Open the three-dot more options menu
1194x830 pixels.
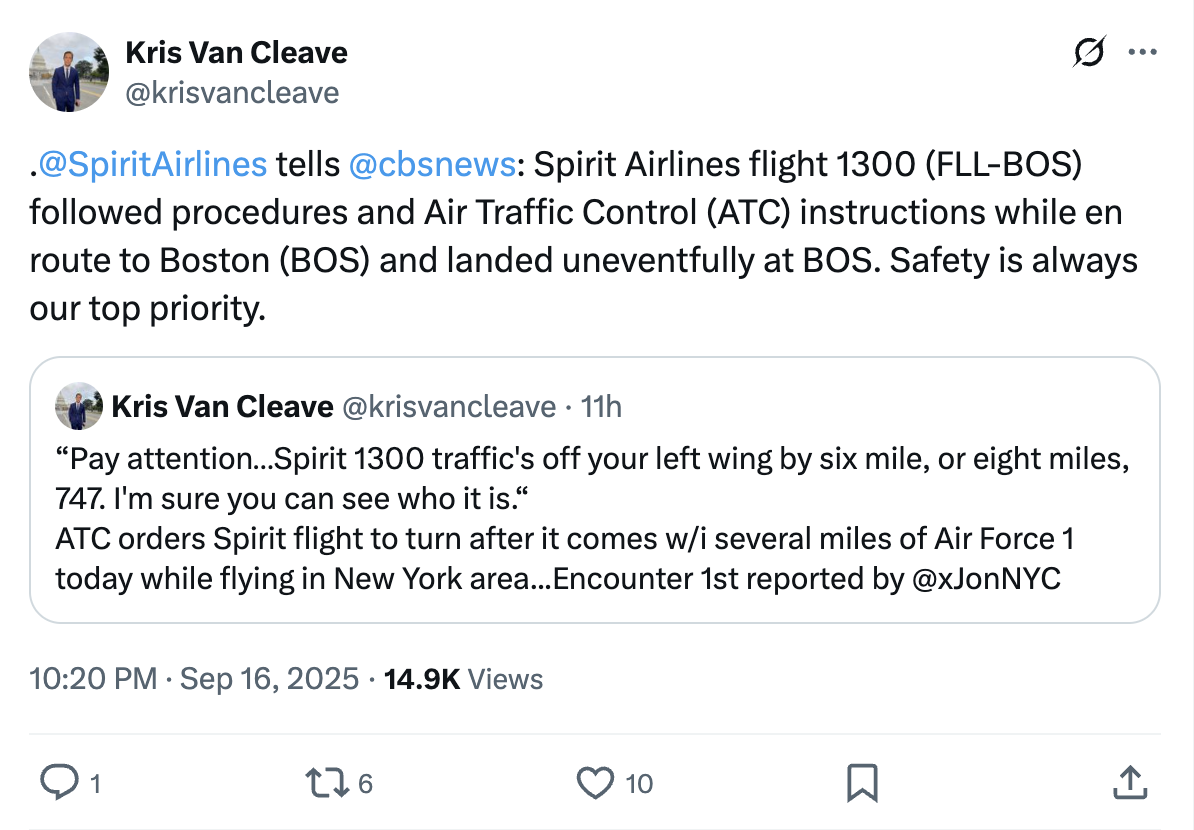coord(1142,52)
